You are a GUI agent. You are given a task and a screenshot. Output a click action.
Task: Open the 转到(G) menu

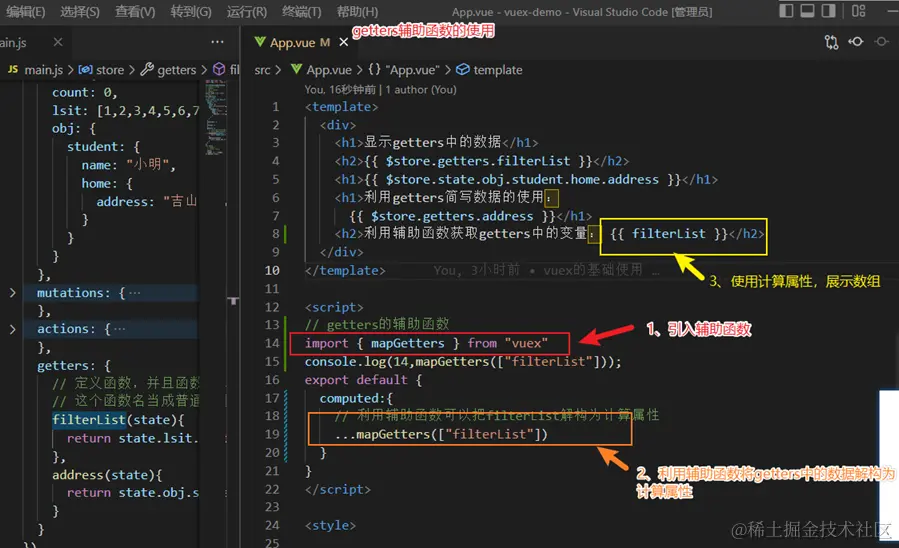click(190, 11)
